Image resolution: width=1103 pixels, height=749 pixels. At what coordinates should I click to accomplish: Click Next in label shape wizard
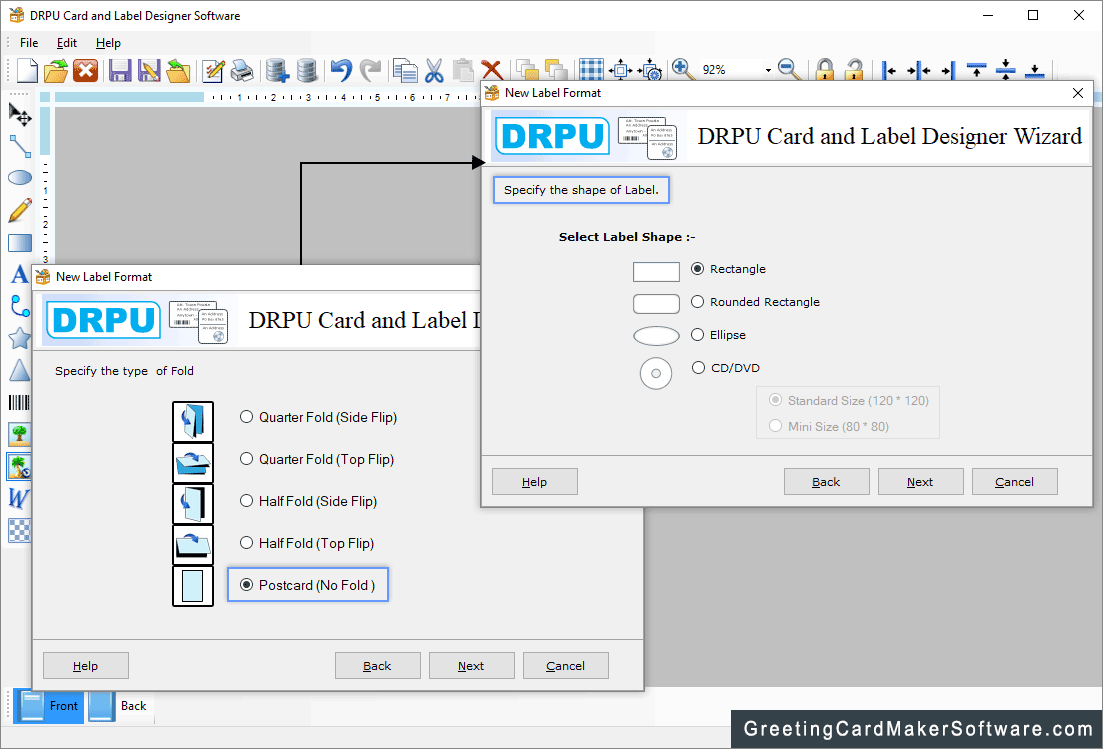920,482
